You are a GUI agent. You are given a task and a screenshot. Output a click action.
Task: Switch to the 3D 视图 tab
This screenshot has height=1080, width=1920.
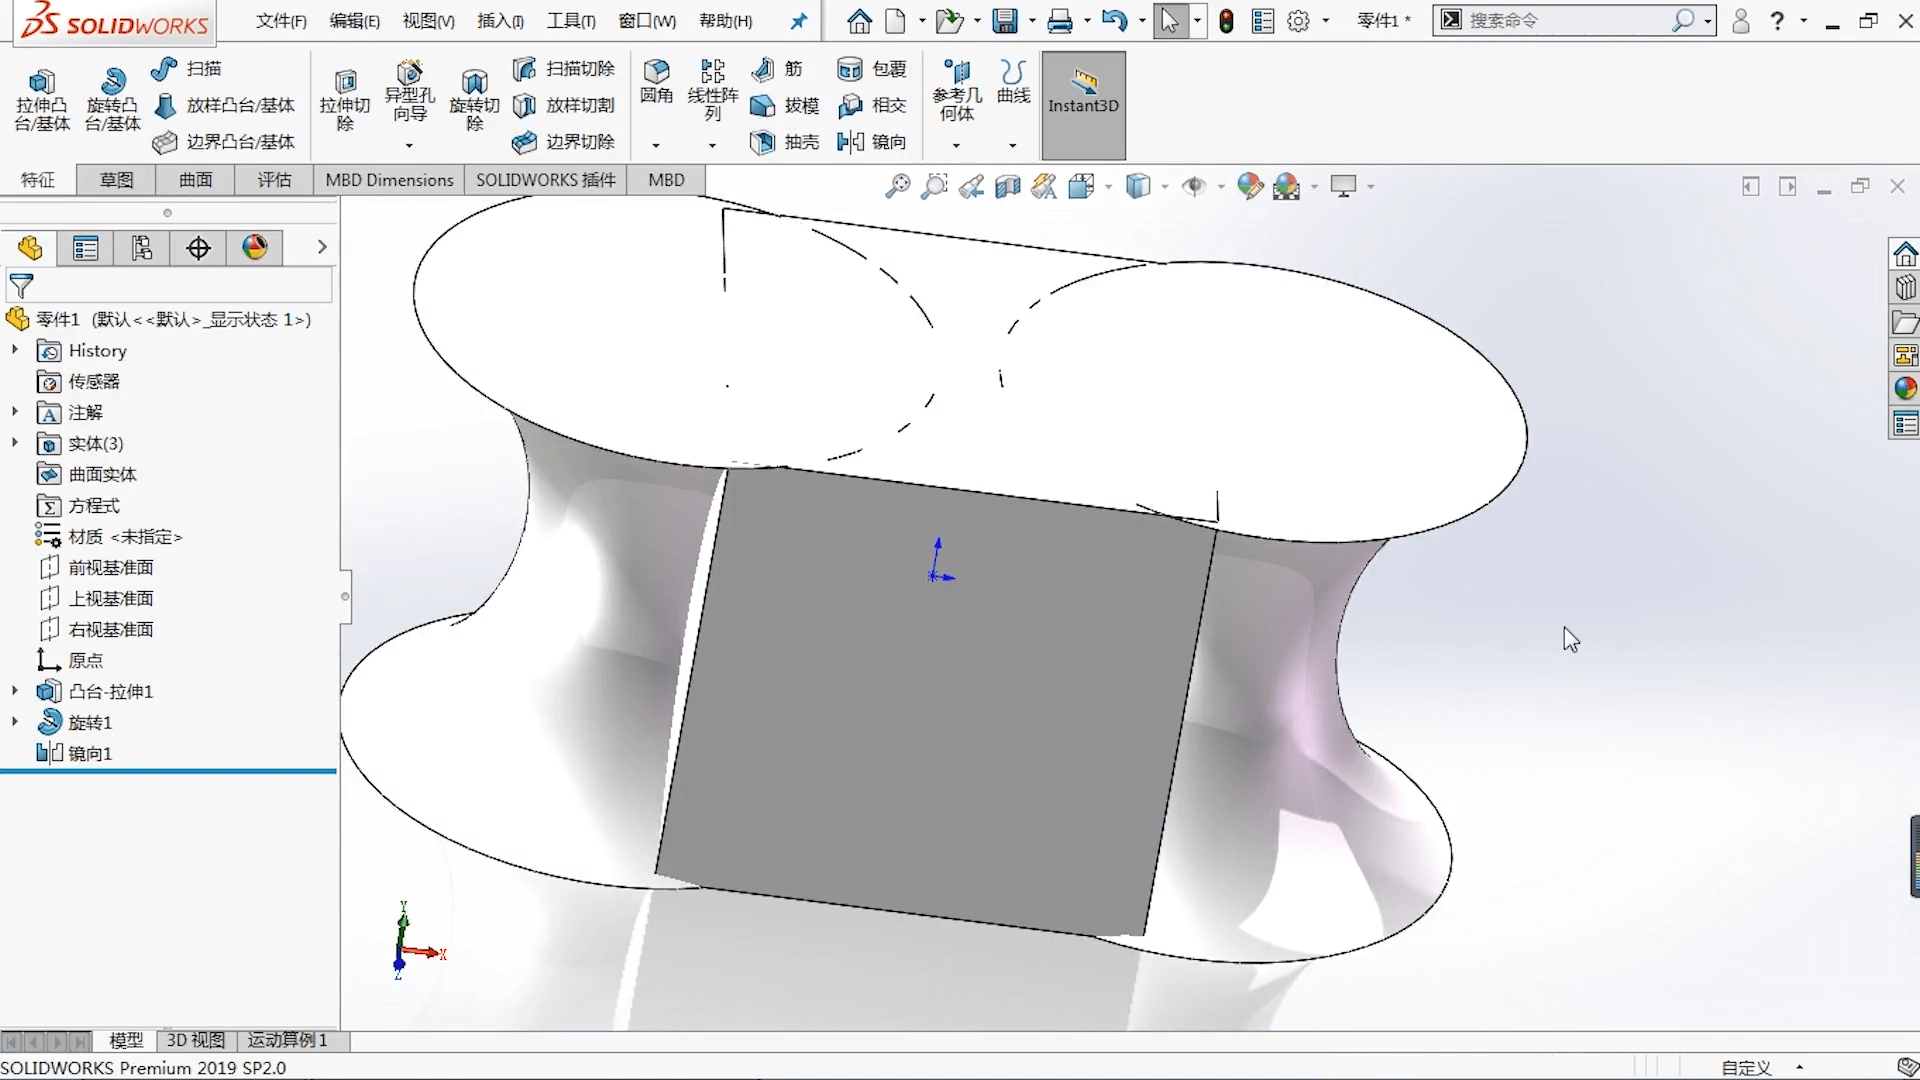tap(195, 1040)
